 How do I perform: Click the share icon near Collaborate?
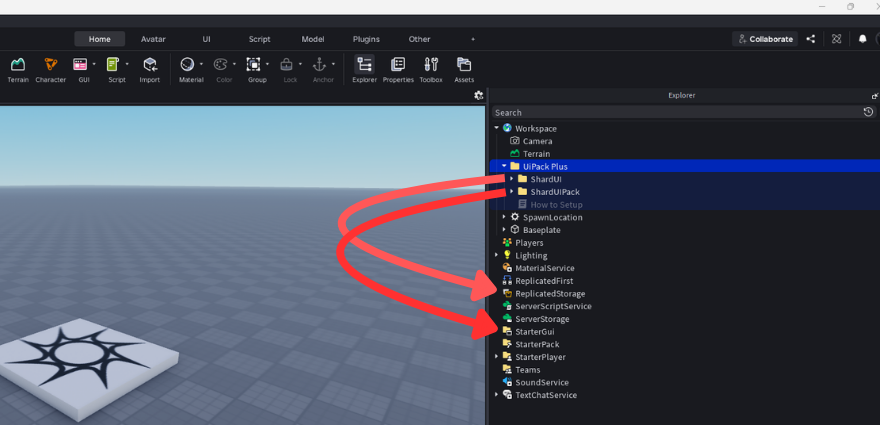810,39
